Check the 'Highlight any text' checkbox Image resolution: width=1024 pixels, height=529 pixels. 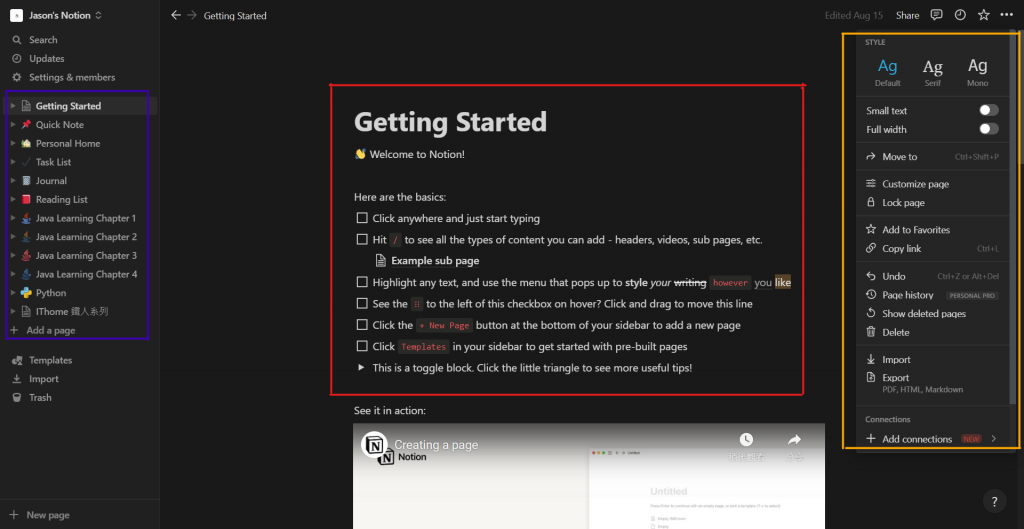362,281
